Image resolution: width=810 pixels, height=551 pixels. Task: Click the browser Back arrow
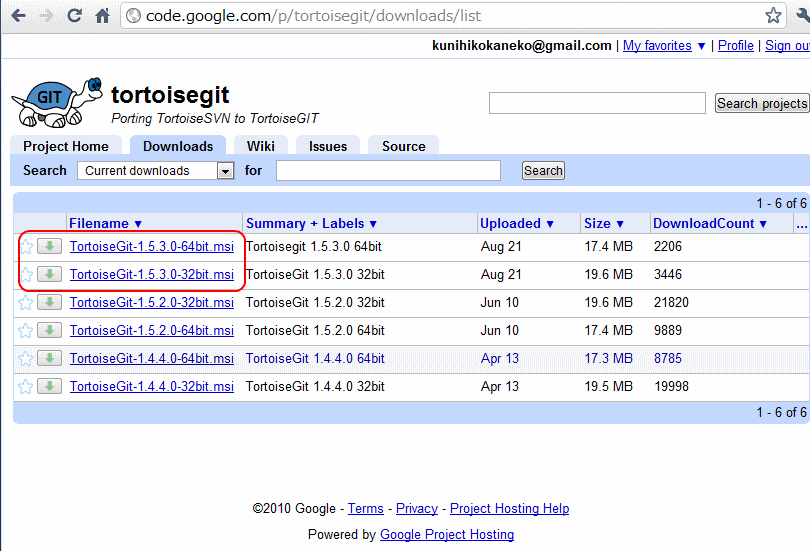19,15
